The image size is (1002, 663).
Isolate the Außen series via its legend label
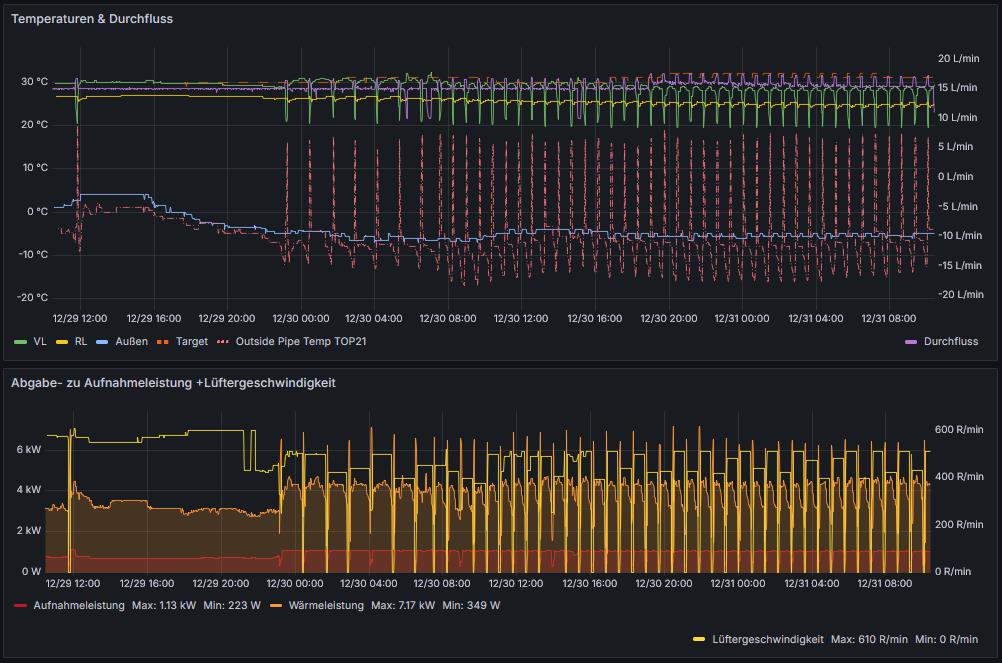coord(131,342)
